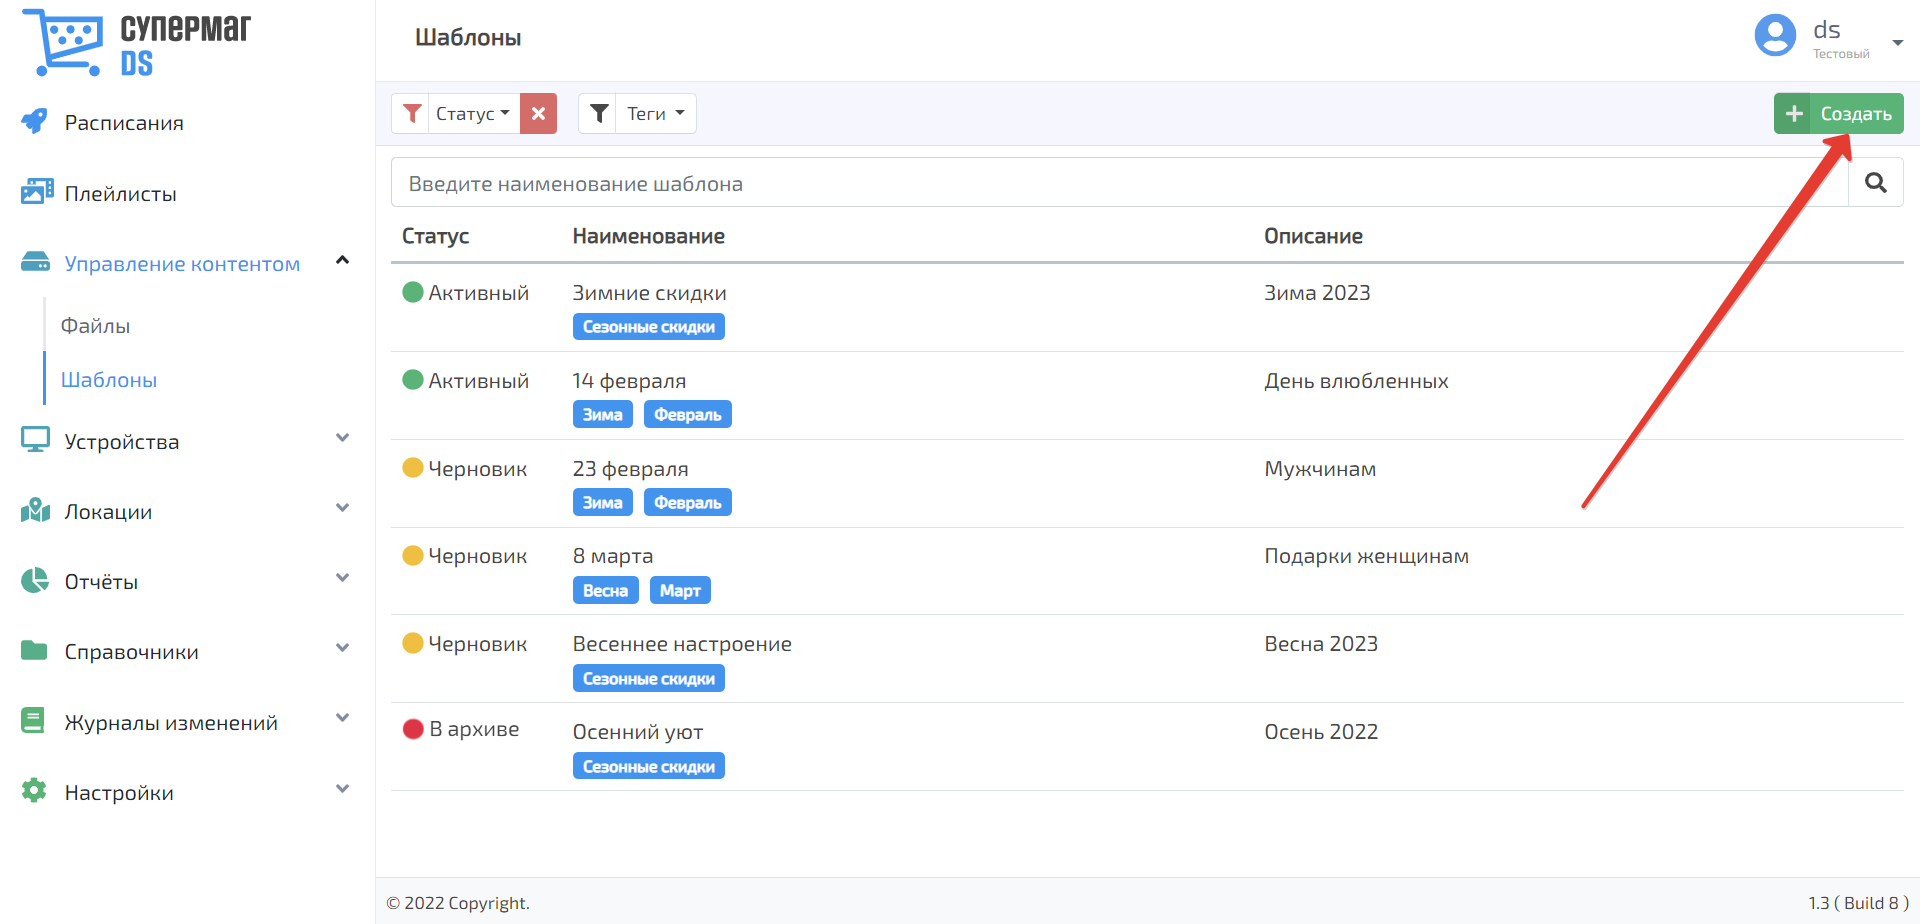Viewport: 1920px width, 924px height.
Task: Expand the Локации menu chevron
Action: click(342, 508)
